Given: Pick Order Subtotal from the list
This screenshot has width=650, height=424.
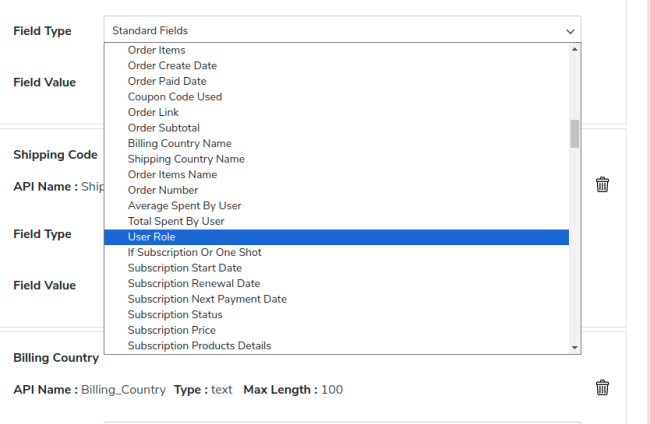Looking at the screenshot, I should pyautogui.click(x=164, y=128).
